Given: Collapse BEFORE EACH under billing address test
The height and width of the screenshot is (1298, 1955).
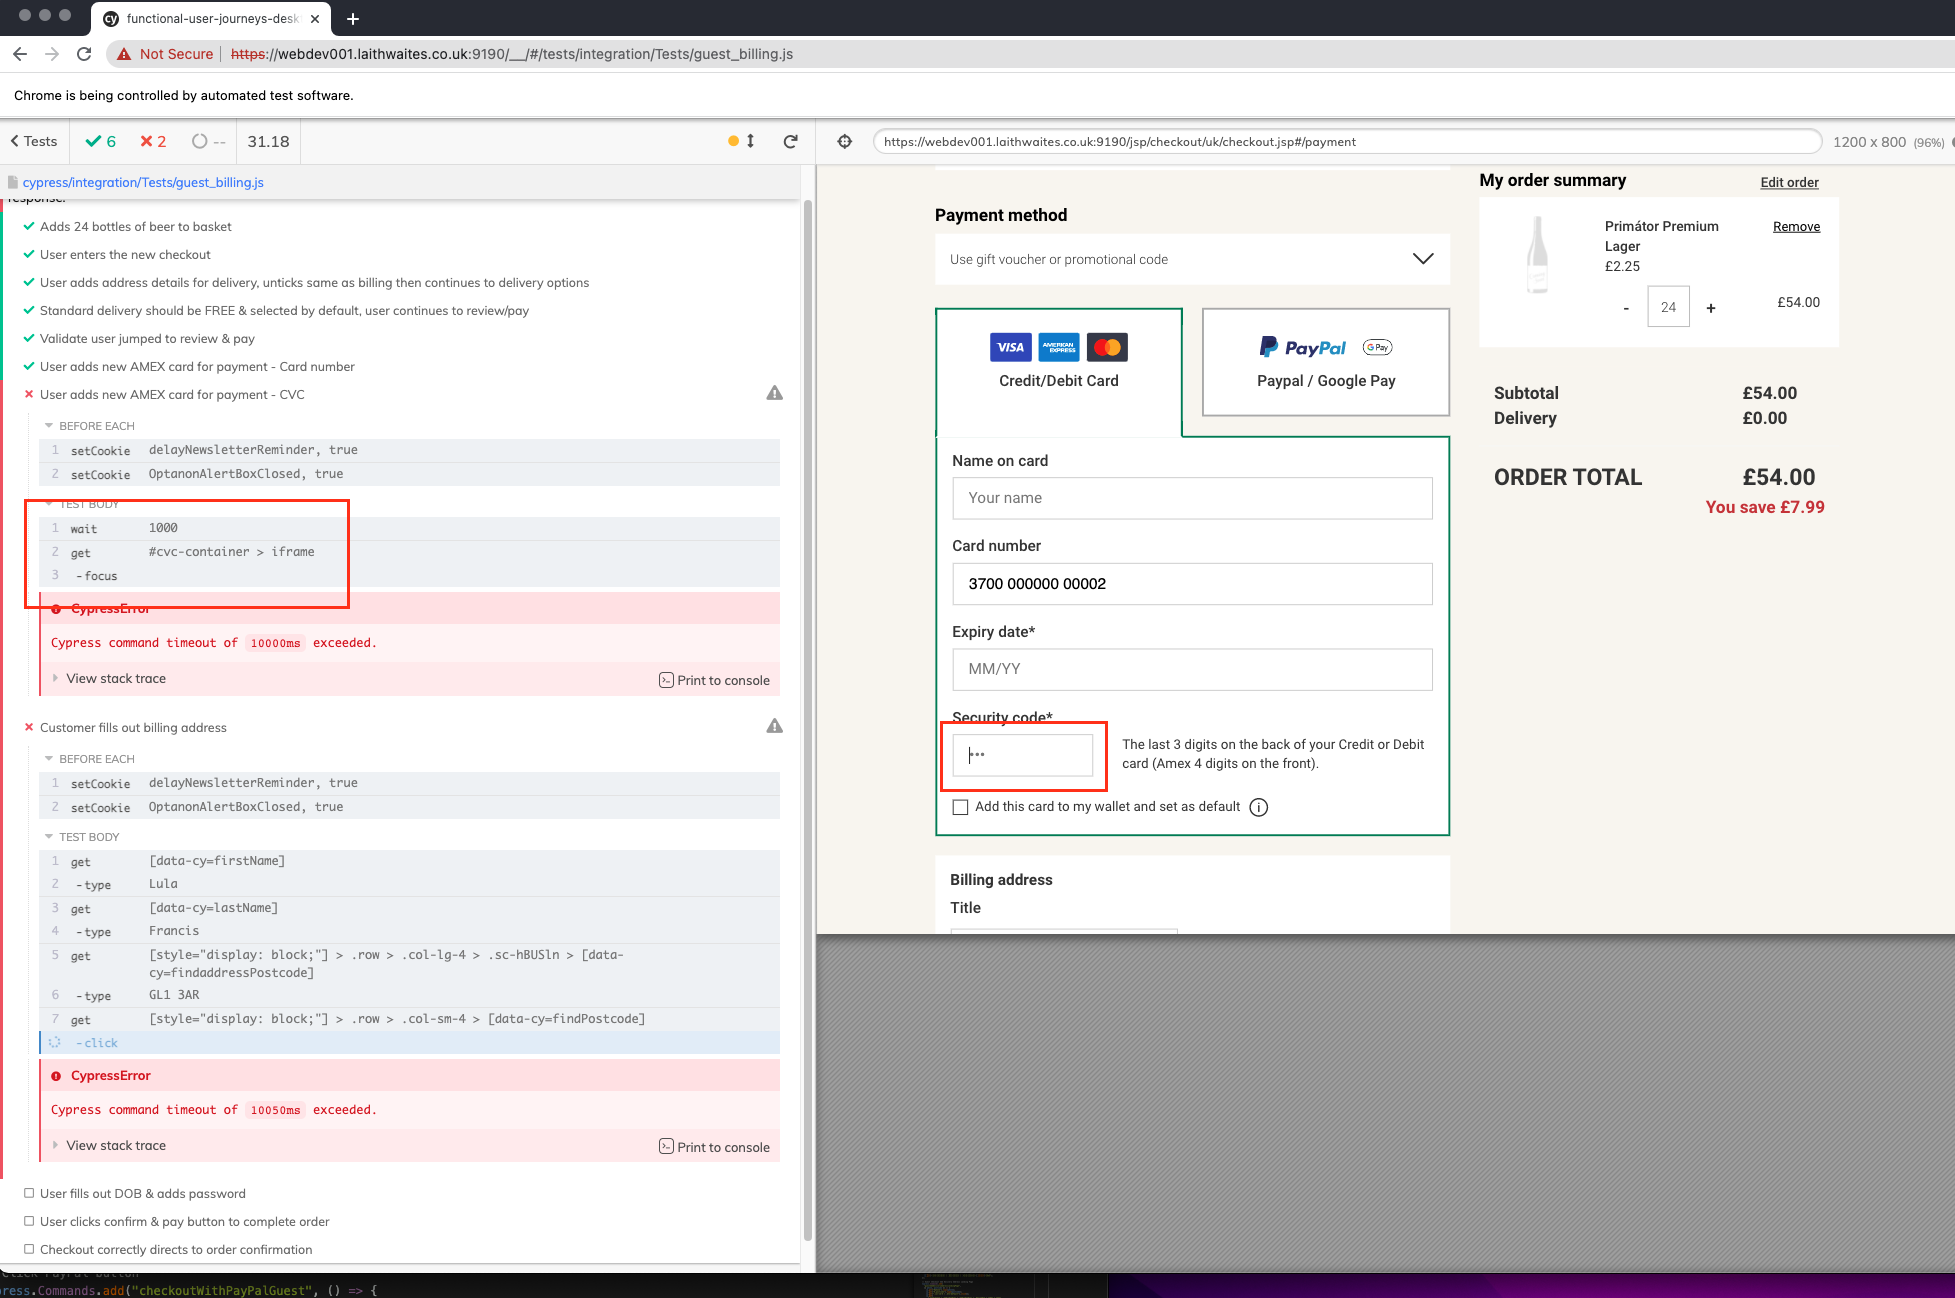Looking at the screenshot, I should point(96,759).
